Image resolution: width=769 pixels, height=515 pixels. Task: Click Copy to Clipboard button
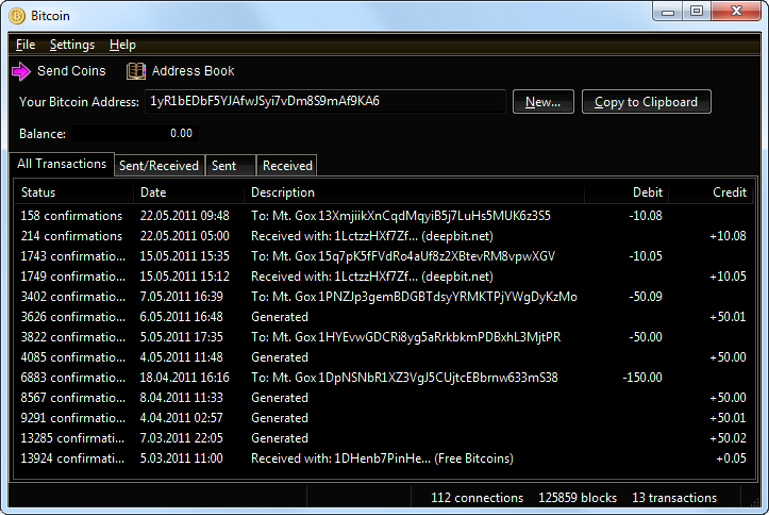(646, 102)
